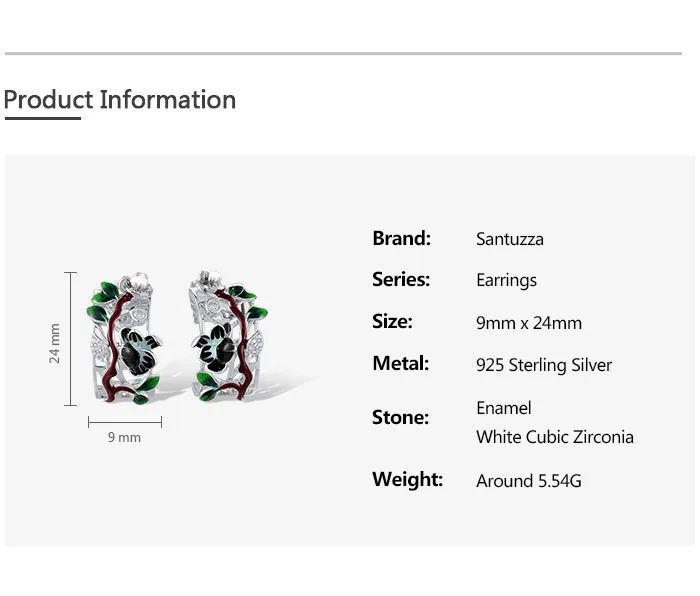
Task: Click the Size: label
Action: (x=392, y=321)
